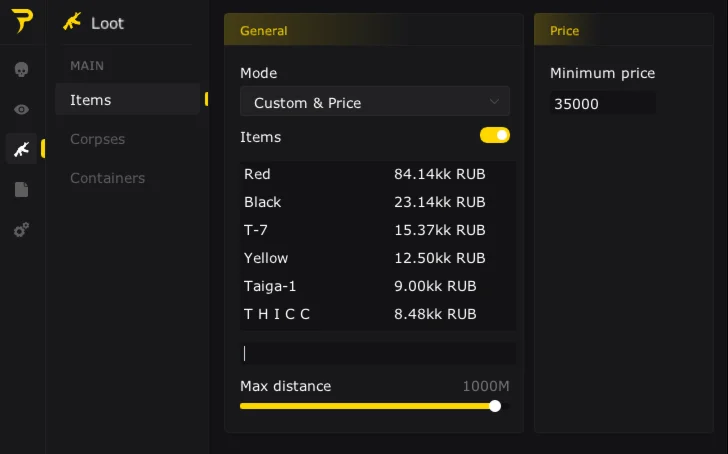Open the gears settings sidebar section
The width and height of the screenshot is (728, 454).
point(22,229)
